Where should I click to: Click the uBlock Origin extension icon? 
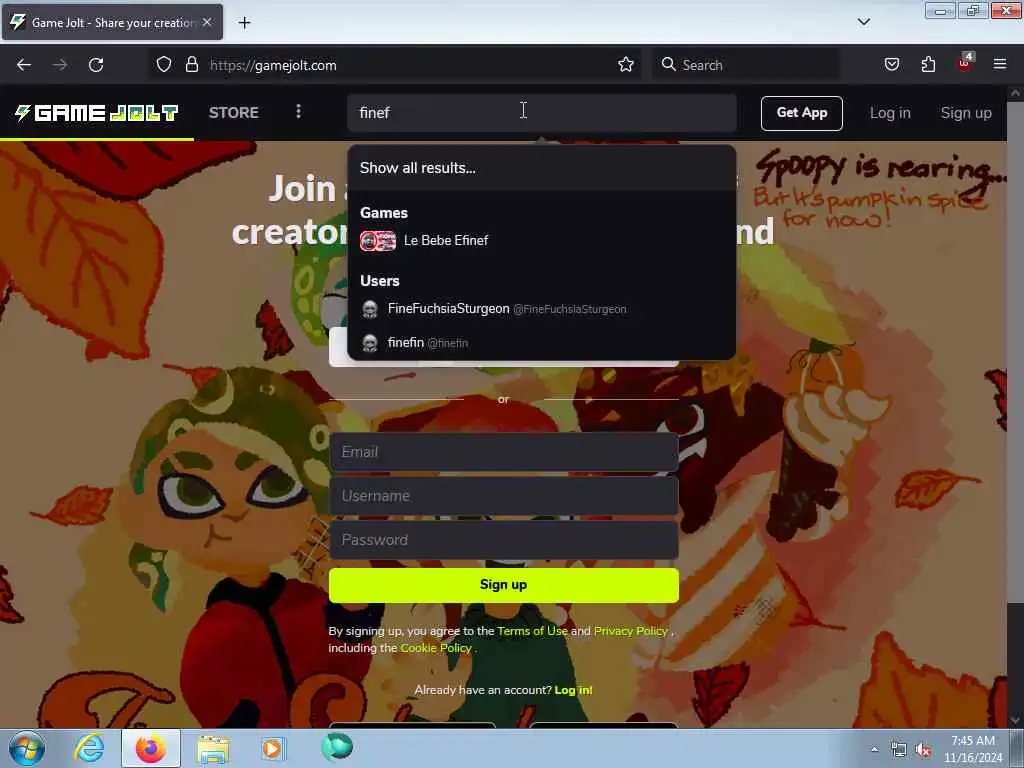coord(965,63)
